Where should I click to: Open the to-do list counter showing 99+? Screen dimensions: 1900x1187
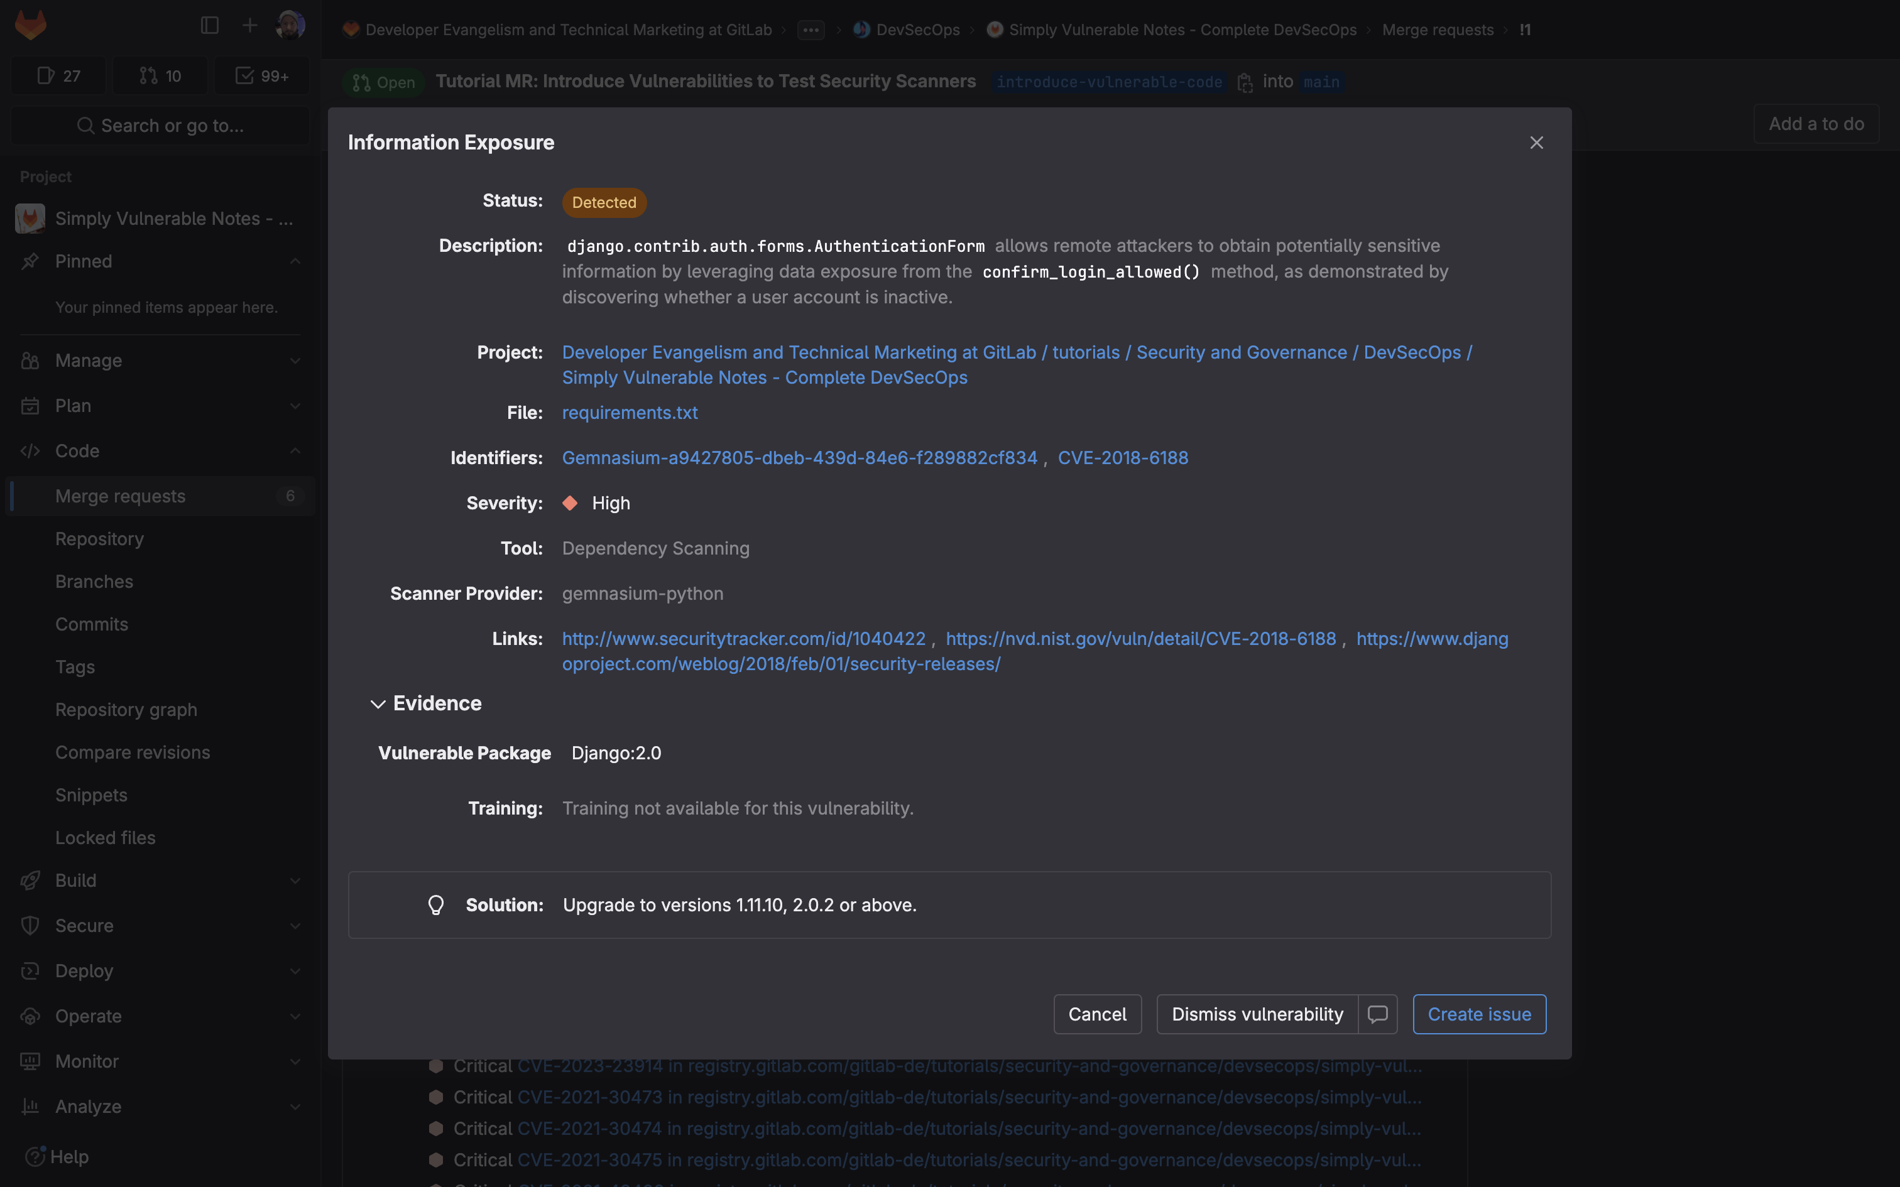tap(262, 76)
